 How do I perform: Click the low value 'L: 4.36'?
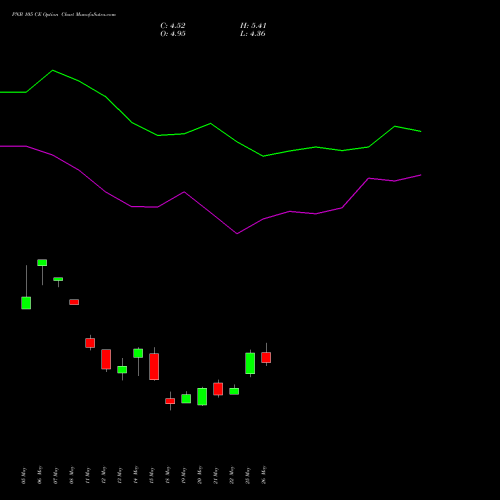point(253,34)
